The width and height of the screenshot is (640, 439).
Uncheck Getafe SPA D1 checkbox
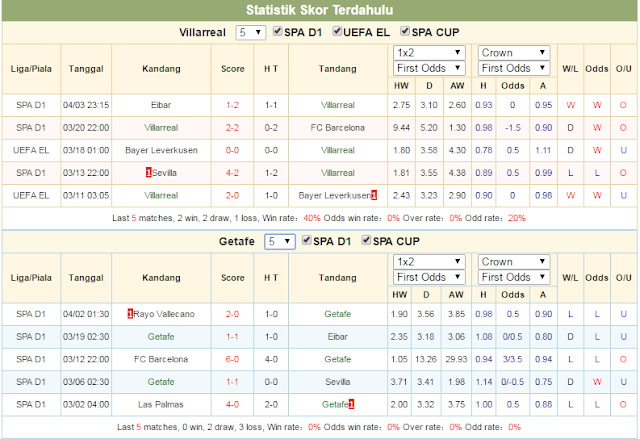pyautogui.click(x=307, y=240)
